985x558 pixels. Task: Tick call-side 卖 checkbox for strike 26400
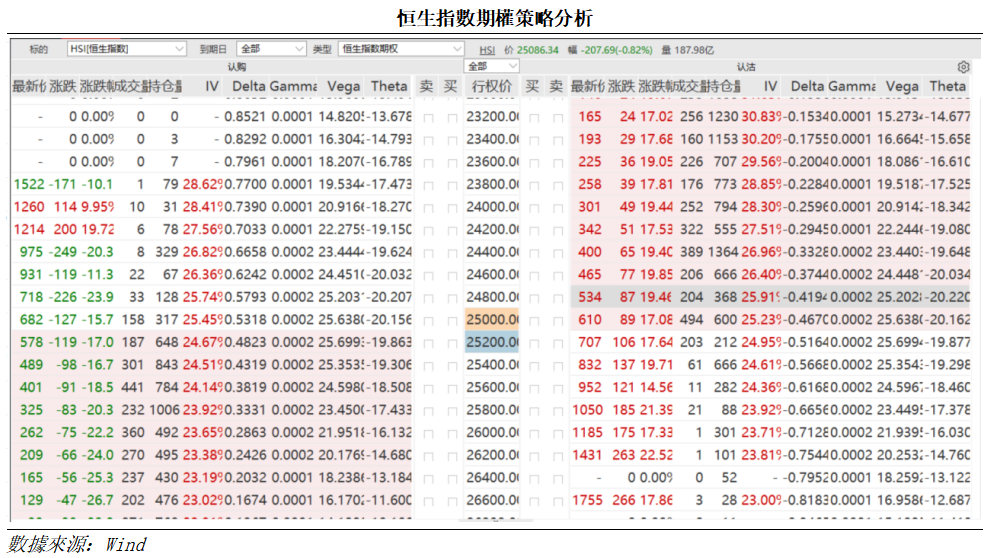[428, 479]
